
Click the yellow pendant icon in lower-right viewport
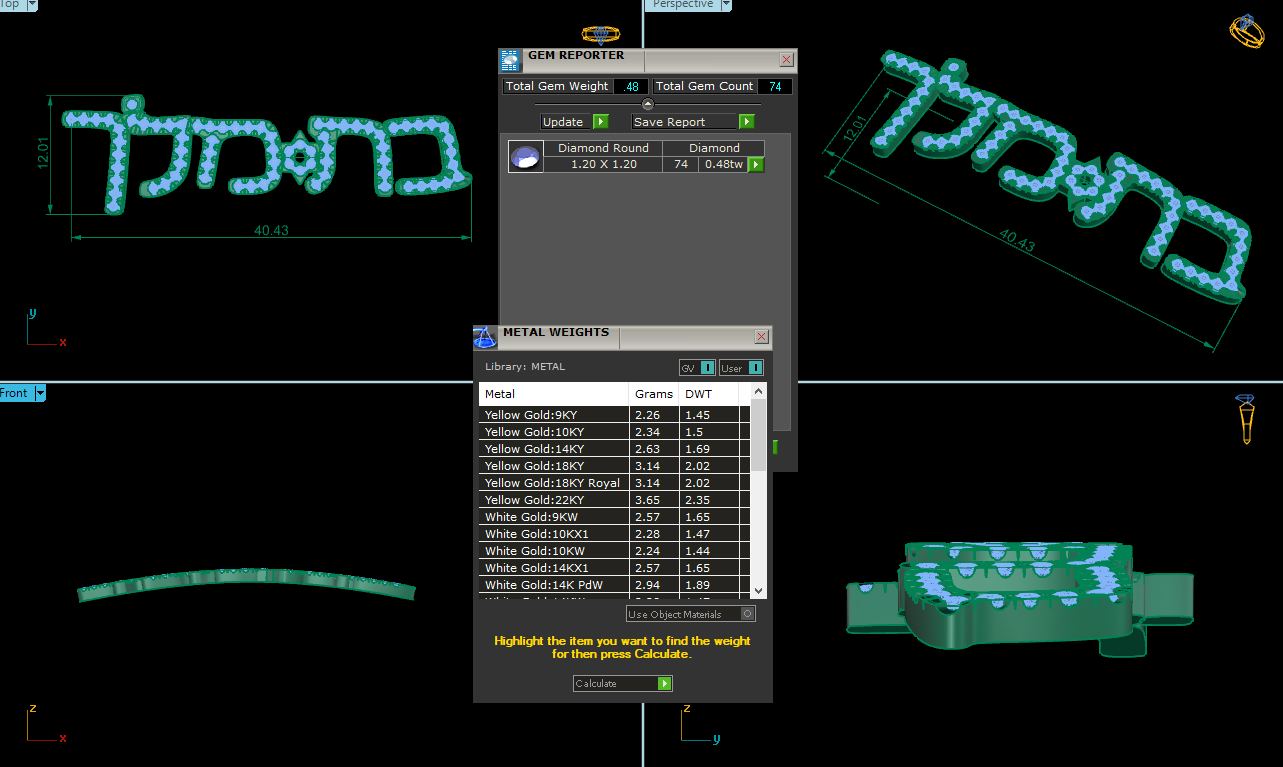(x=1246, y=419)
